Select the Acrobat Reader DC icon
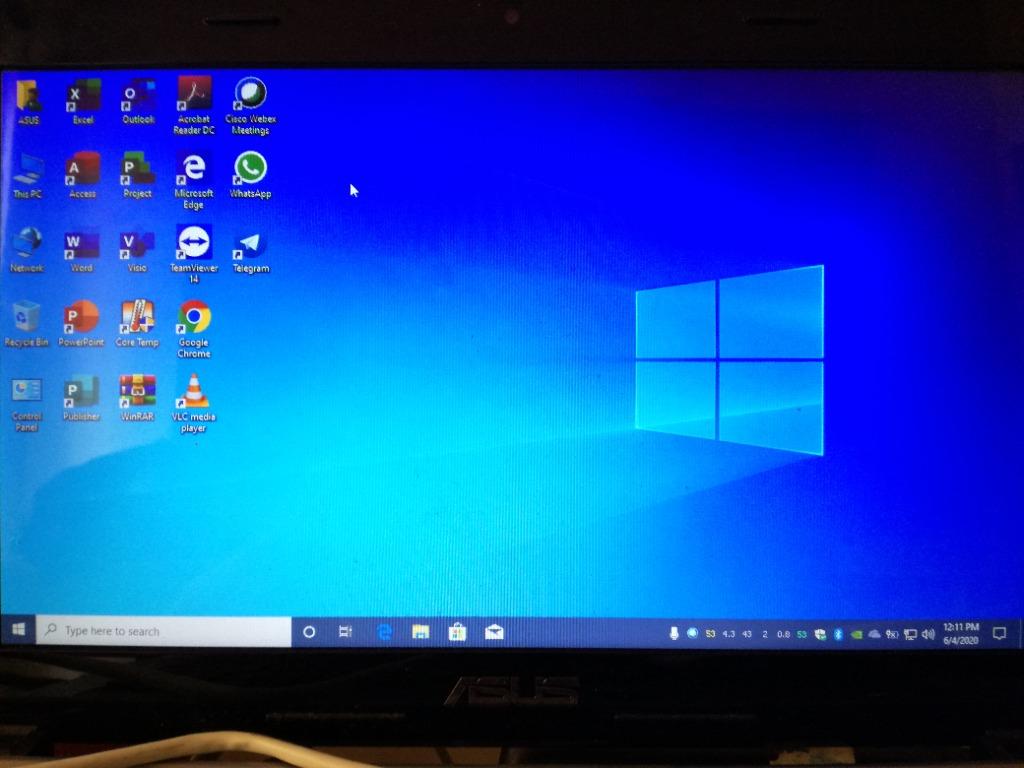Viewport: 1024px width, 768px height. click(x=194, y=94)
